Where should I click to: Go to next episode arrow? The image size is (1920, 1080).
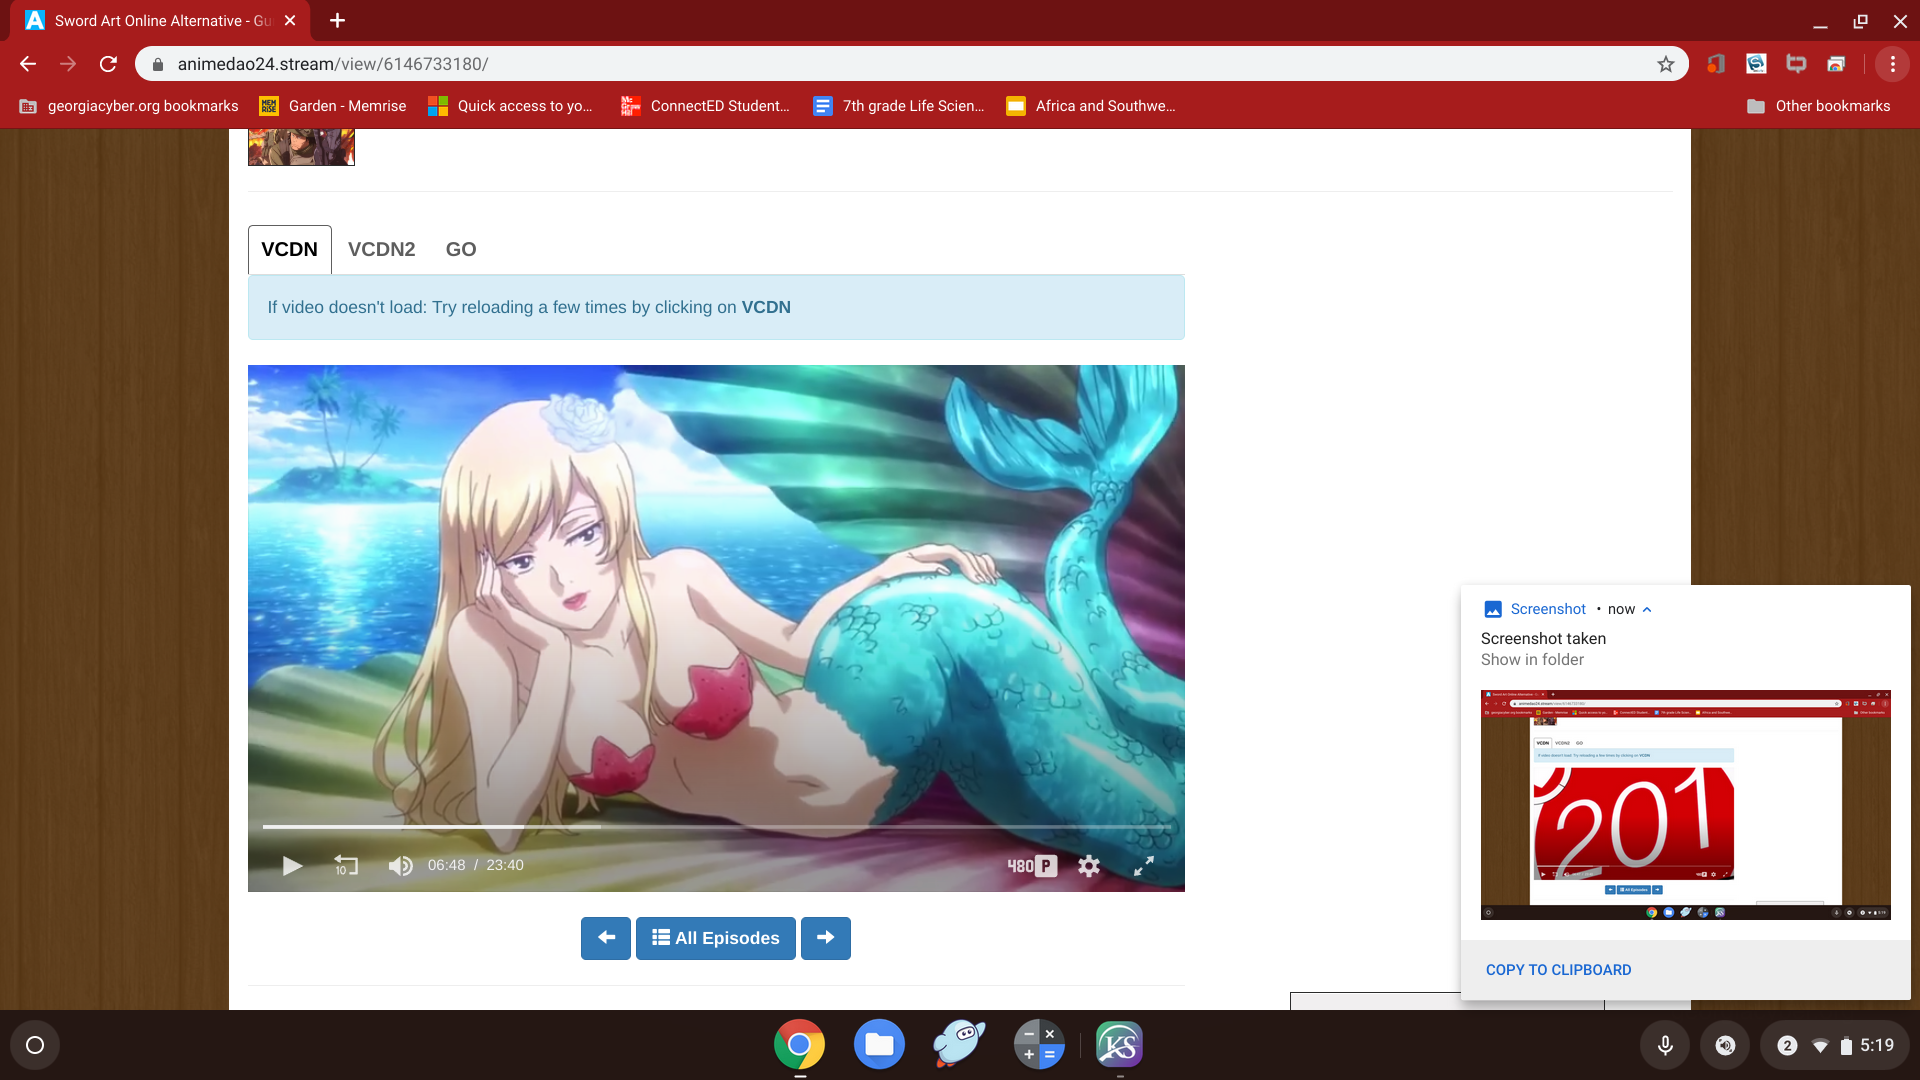(x=826, y=938)
